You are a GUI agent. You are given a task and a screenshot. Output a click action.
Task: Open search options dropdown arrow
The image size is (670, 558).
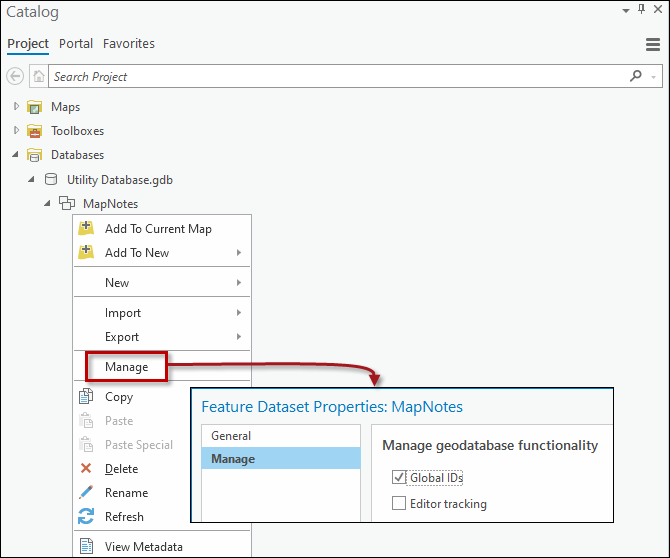click(x=653, y=77)
